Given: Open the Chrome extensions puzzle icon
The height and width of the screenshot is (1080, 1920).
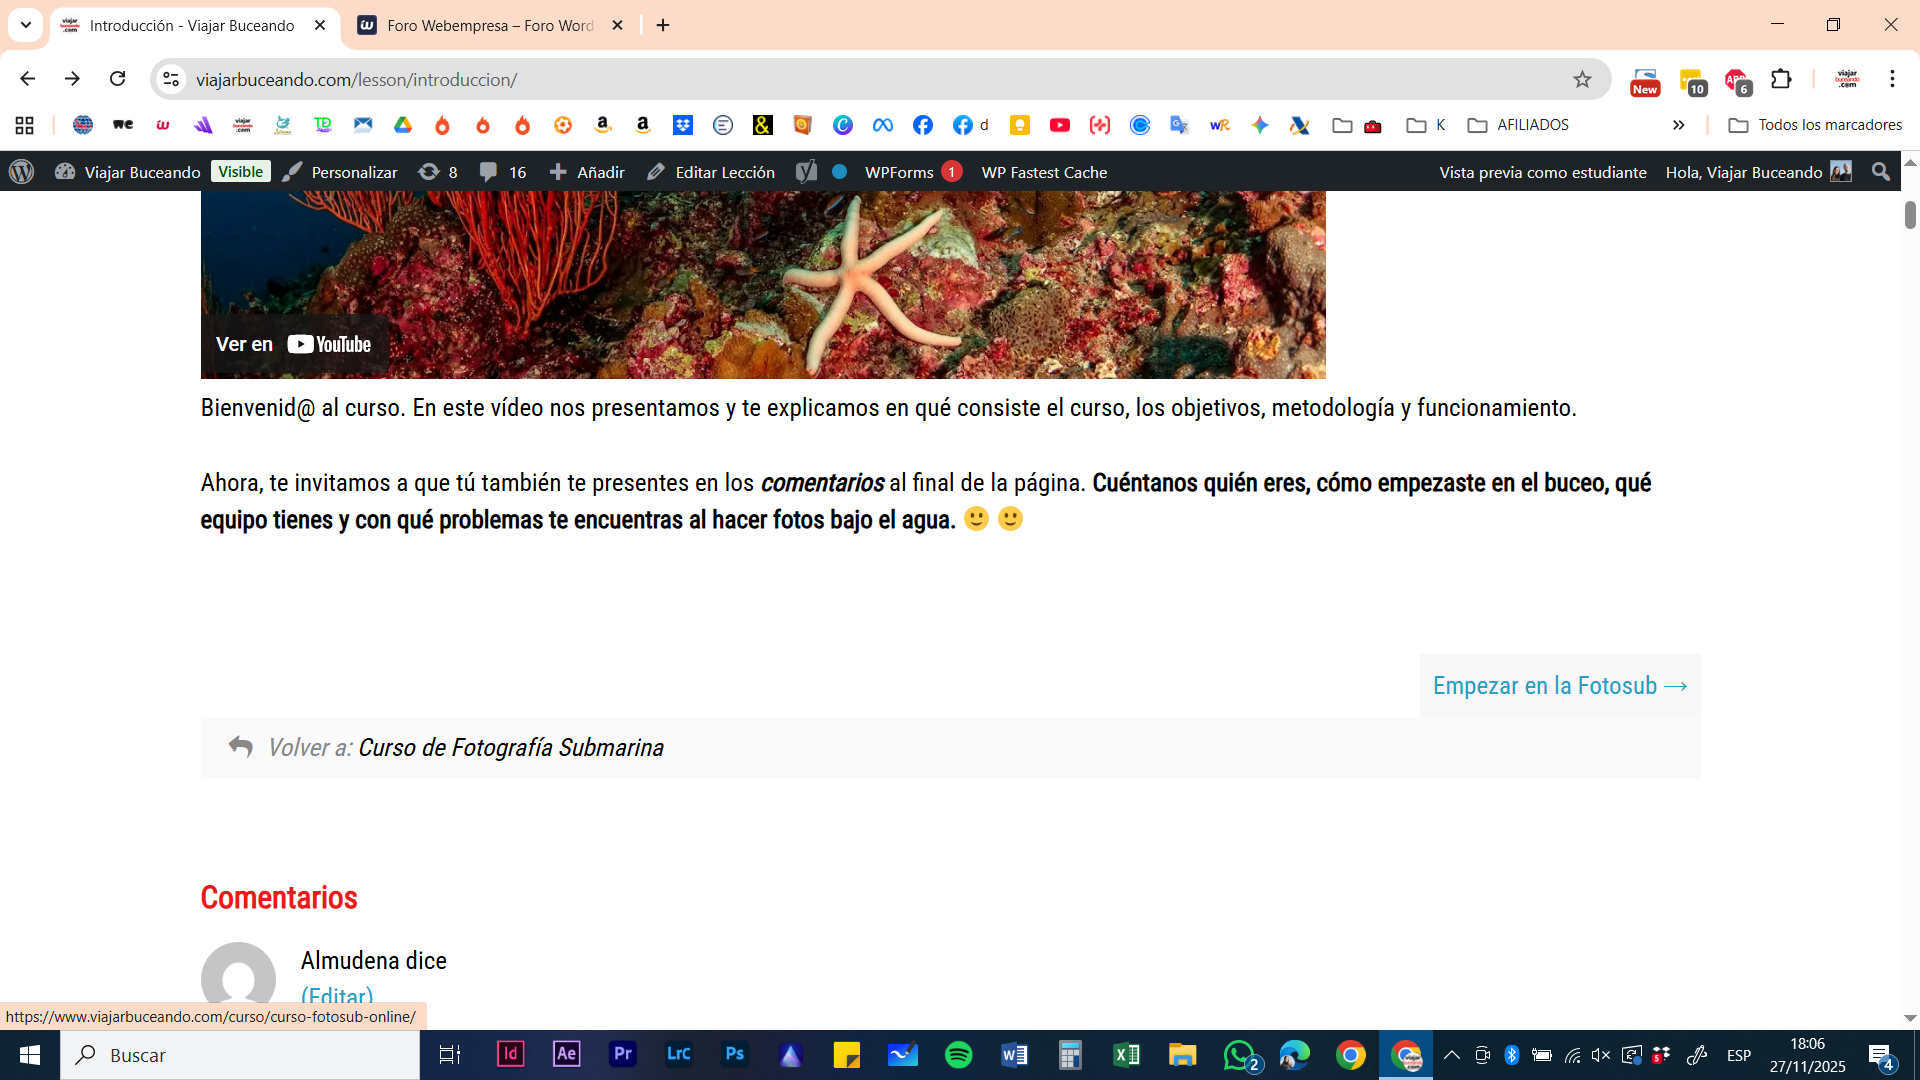Looking at the screenshot, I should 1781,79.
